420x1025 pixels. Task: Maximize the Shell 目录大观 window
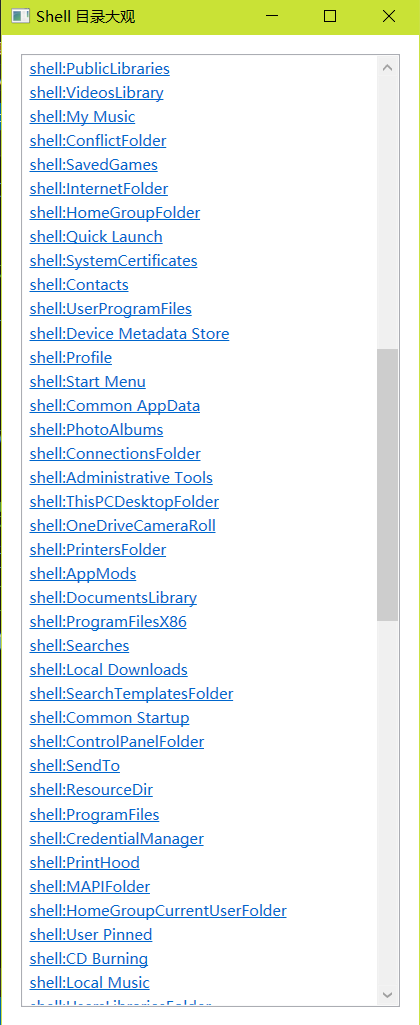coord(330,16)
